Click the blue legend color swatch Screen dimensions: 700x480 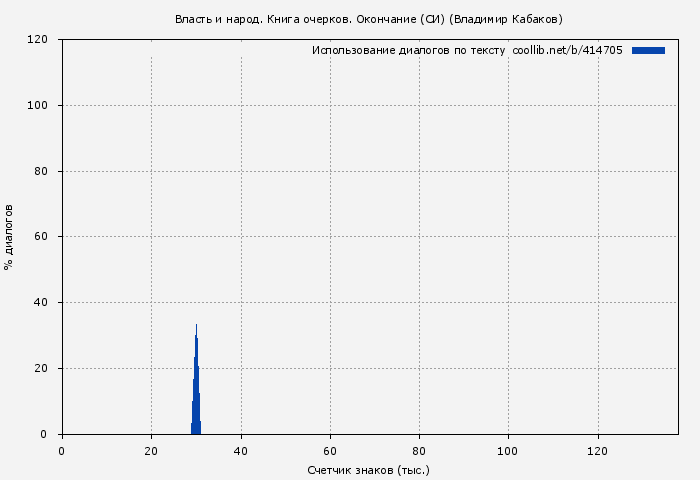(x=648, y=50)
